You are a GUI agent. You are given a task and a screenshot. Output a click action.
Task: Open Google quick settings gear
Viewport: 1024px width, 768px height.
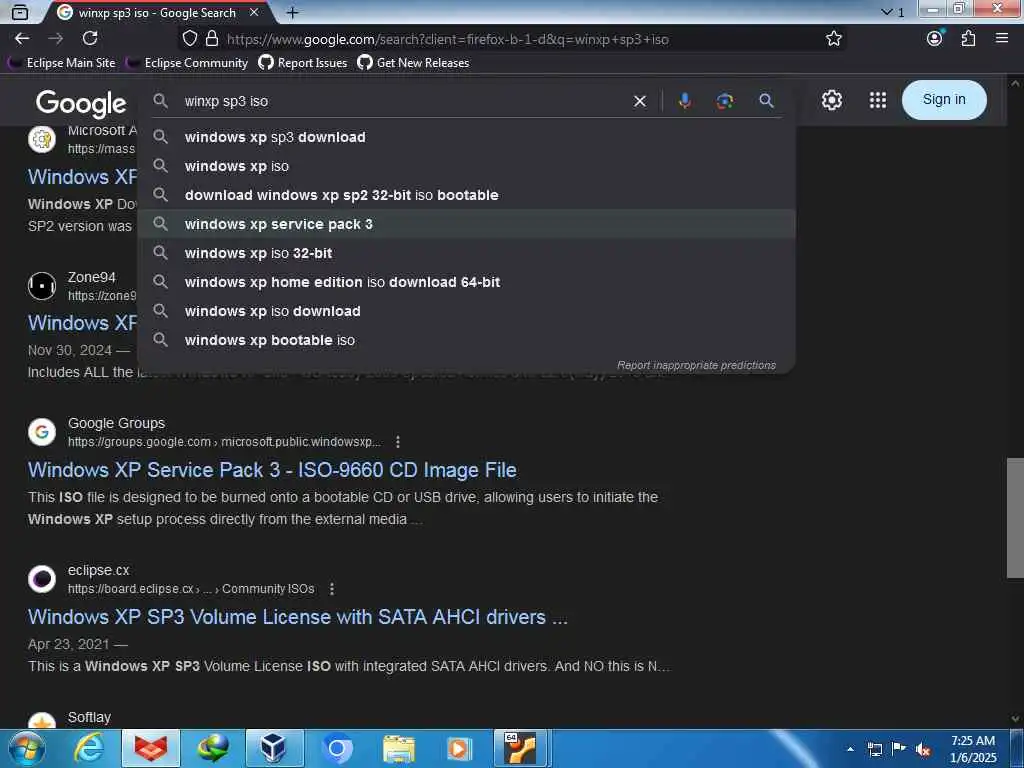point(831,100)
